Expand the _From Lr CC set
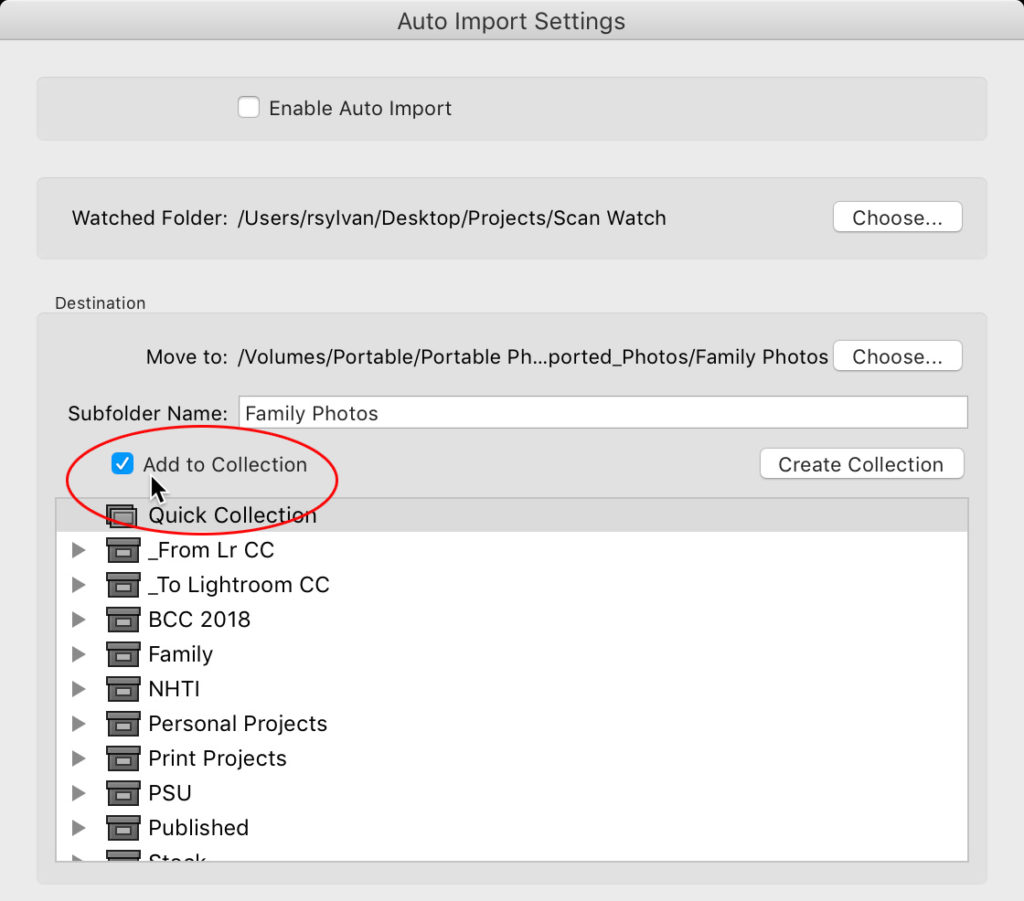Image resolution: width=1024 pixels, height=901 pixels. point(78,550)
